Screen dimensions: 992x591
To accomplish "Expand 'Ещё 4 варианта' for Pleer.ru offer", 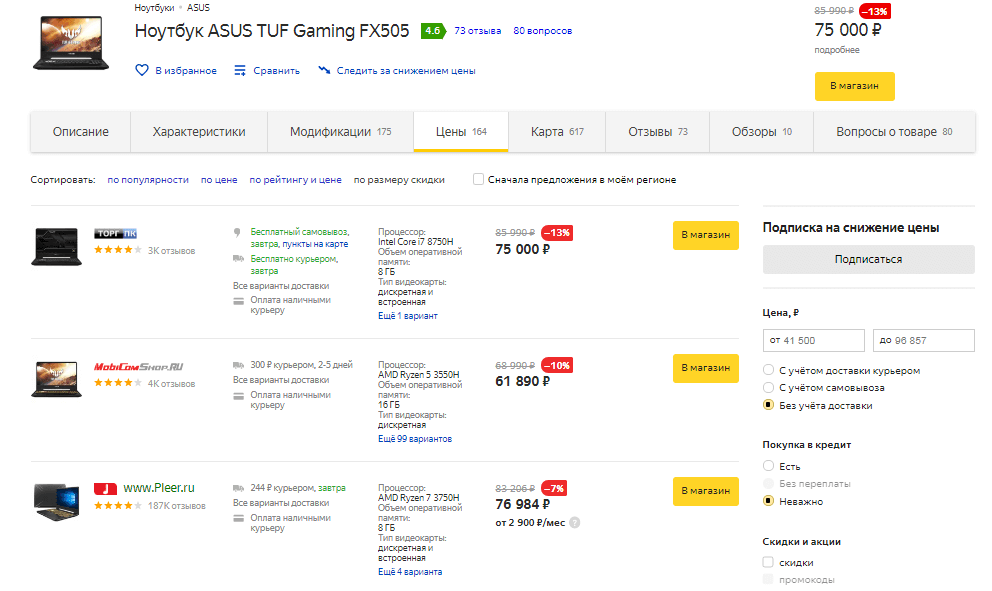I will click(x=409, y=572).
